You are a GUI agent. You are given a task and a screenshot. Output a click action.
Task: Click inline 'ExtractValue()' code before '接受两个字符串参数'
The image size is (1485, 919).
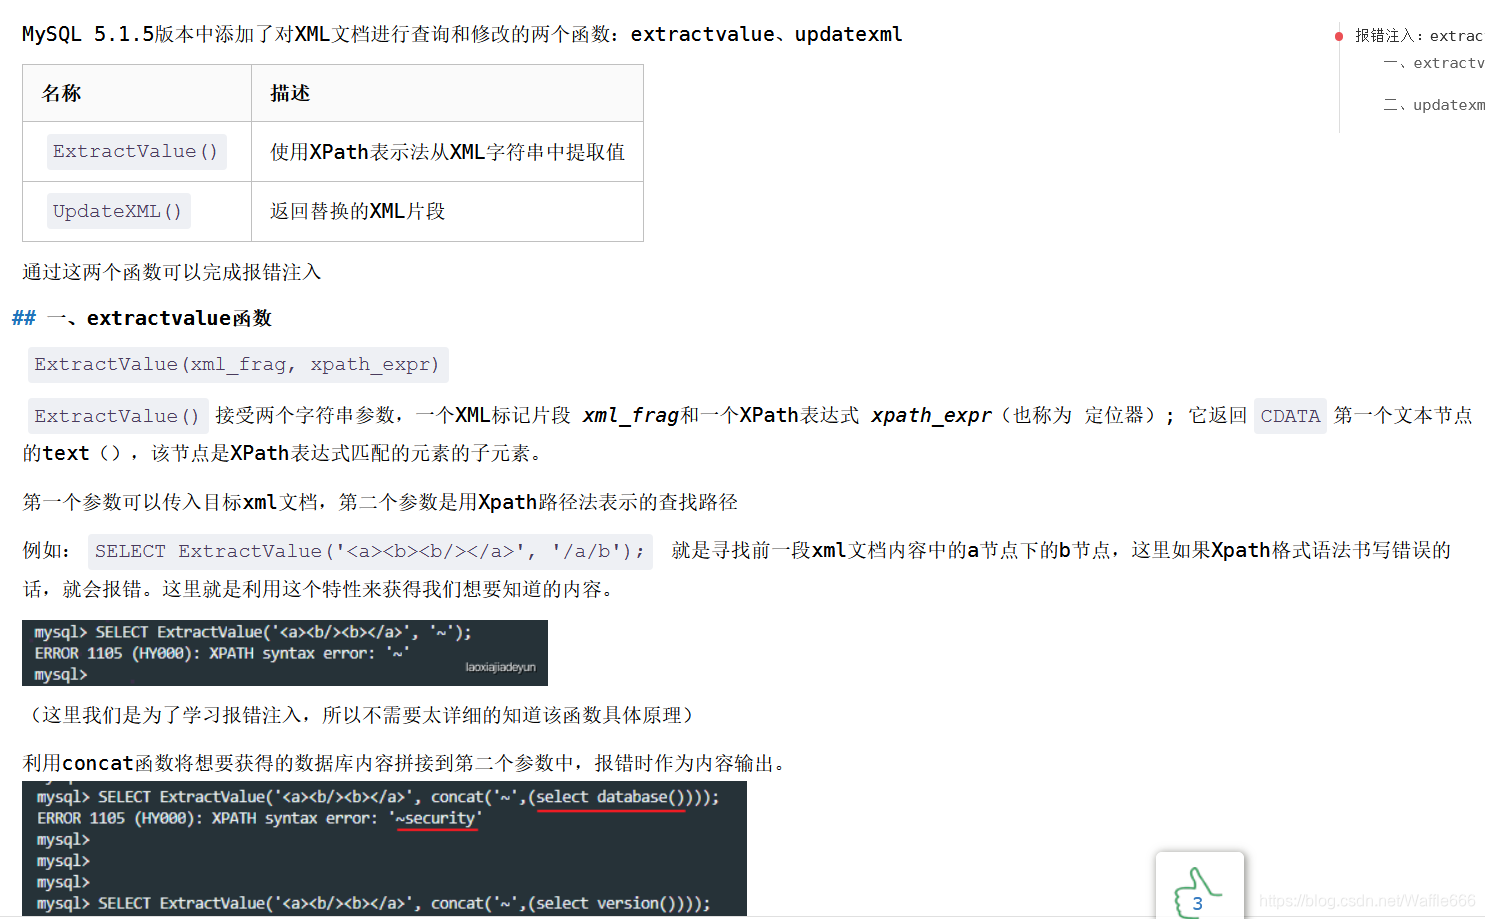coord(118,416)
